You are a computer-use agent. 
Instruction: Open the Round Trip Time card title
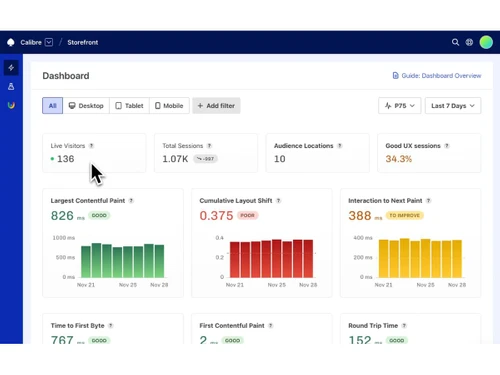point(373,326)
